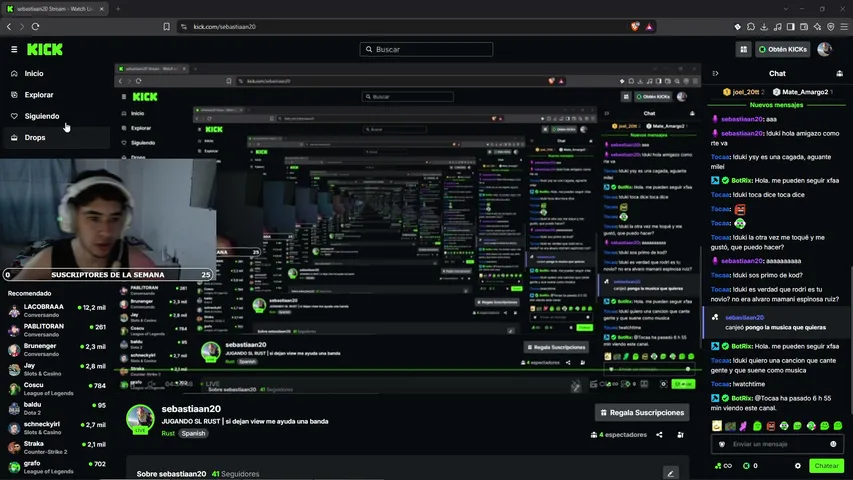
Task: Collapse the chat panel with arrow icon
Action: click(715, 73)
